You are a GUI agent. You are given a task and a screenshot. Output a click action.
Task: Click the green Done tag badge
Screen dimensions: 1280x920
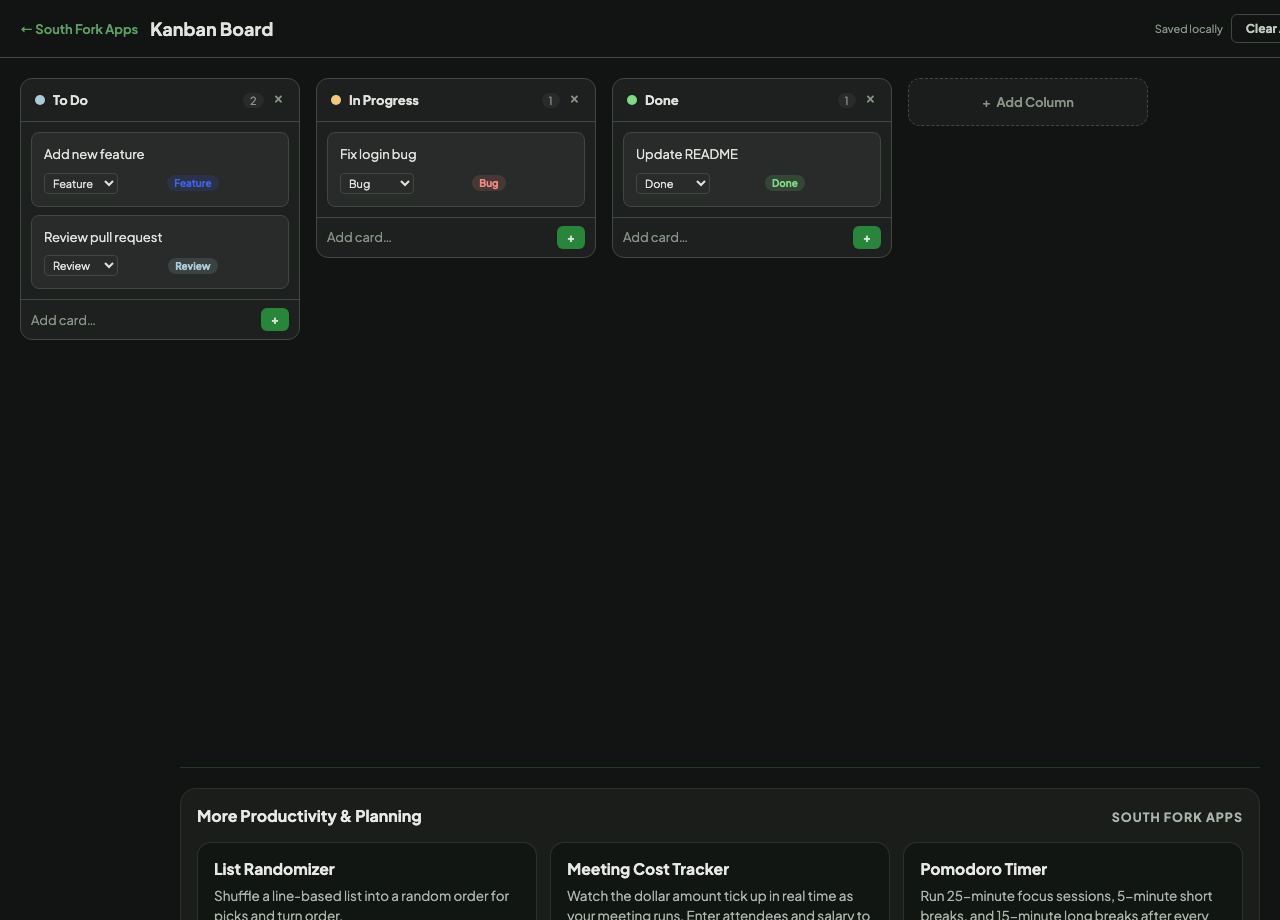(x=785, y=183)
